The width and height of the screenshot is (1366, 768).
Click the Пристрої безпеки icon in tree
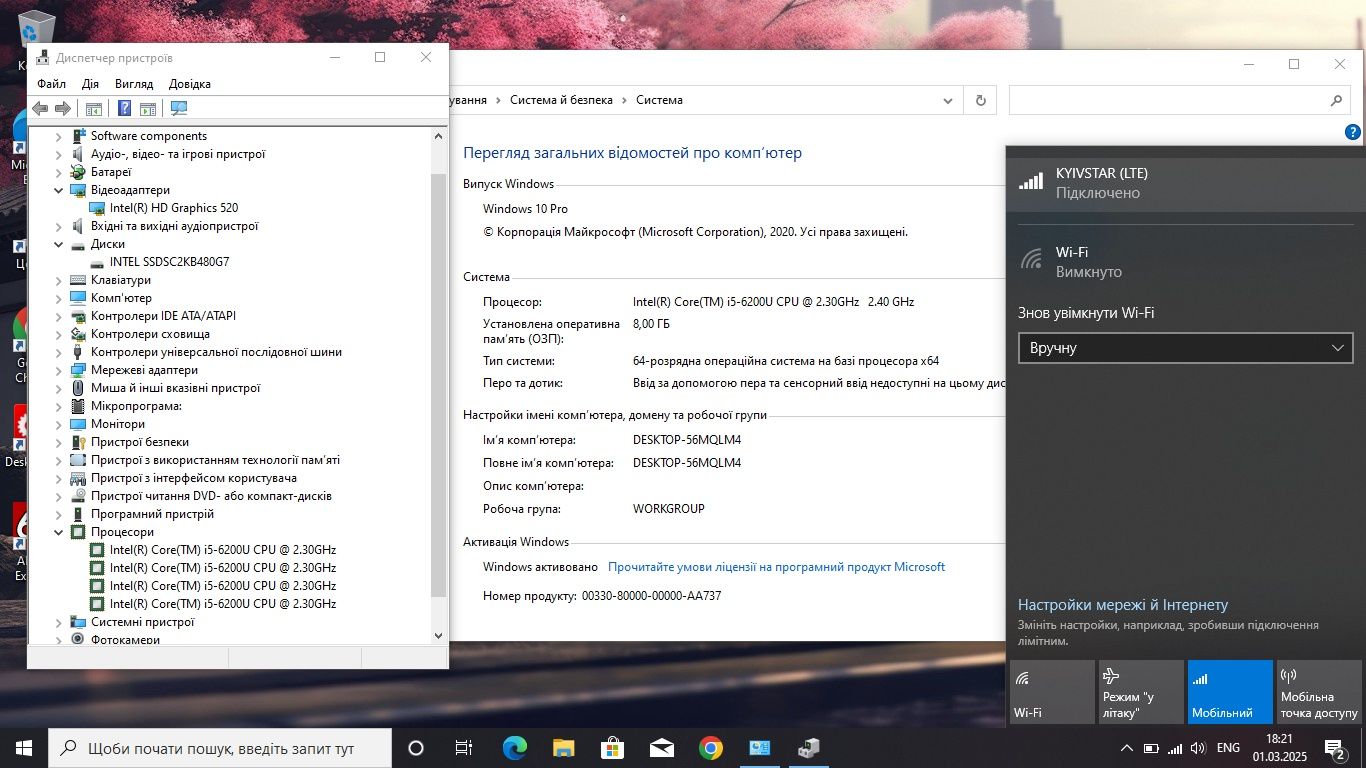[x=78, y=442]
